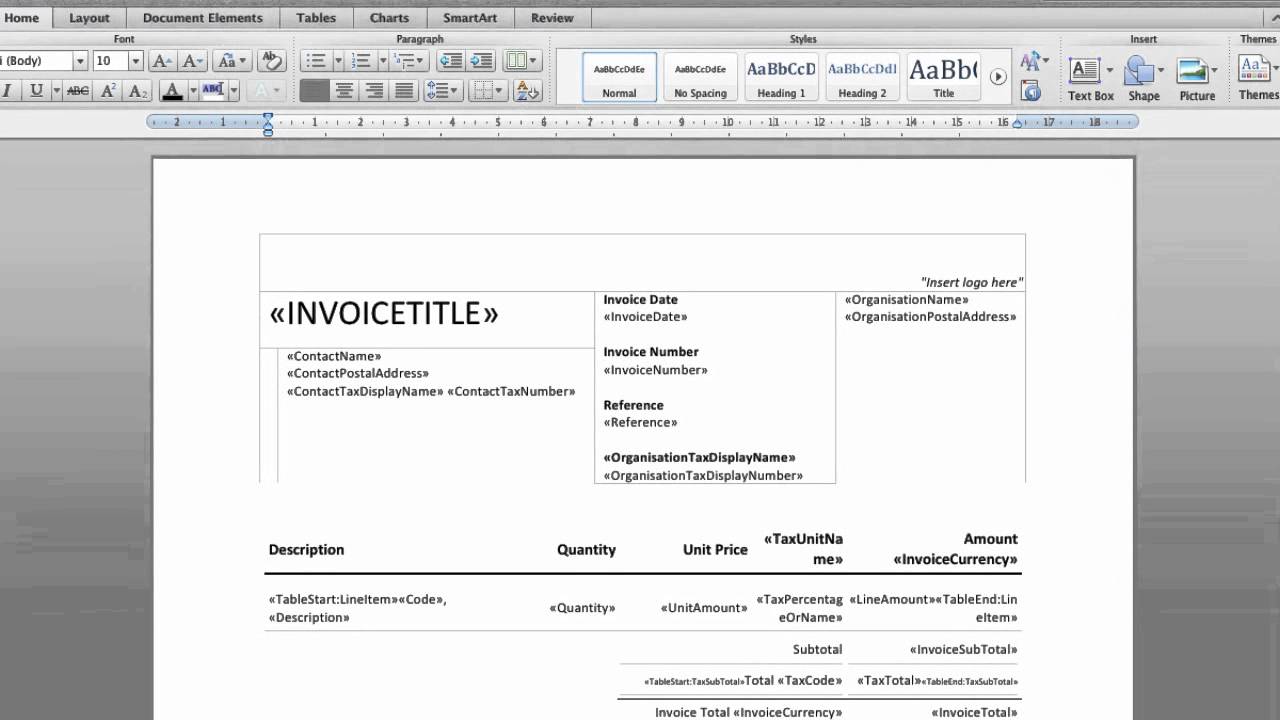
Task: Apply the text highlight color
Action: tap(213, 91)
